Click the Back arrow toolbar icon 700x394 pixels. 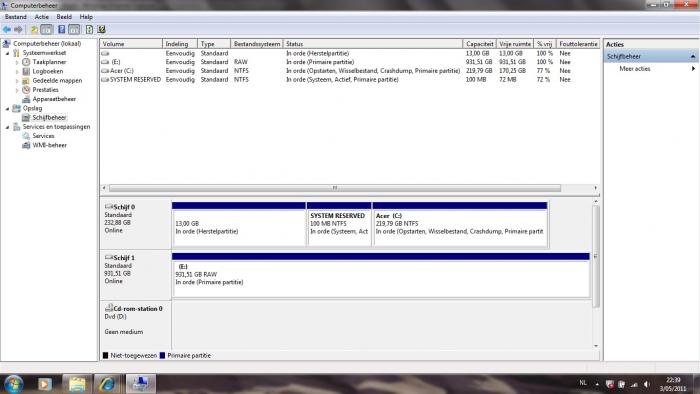[7, 29]
